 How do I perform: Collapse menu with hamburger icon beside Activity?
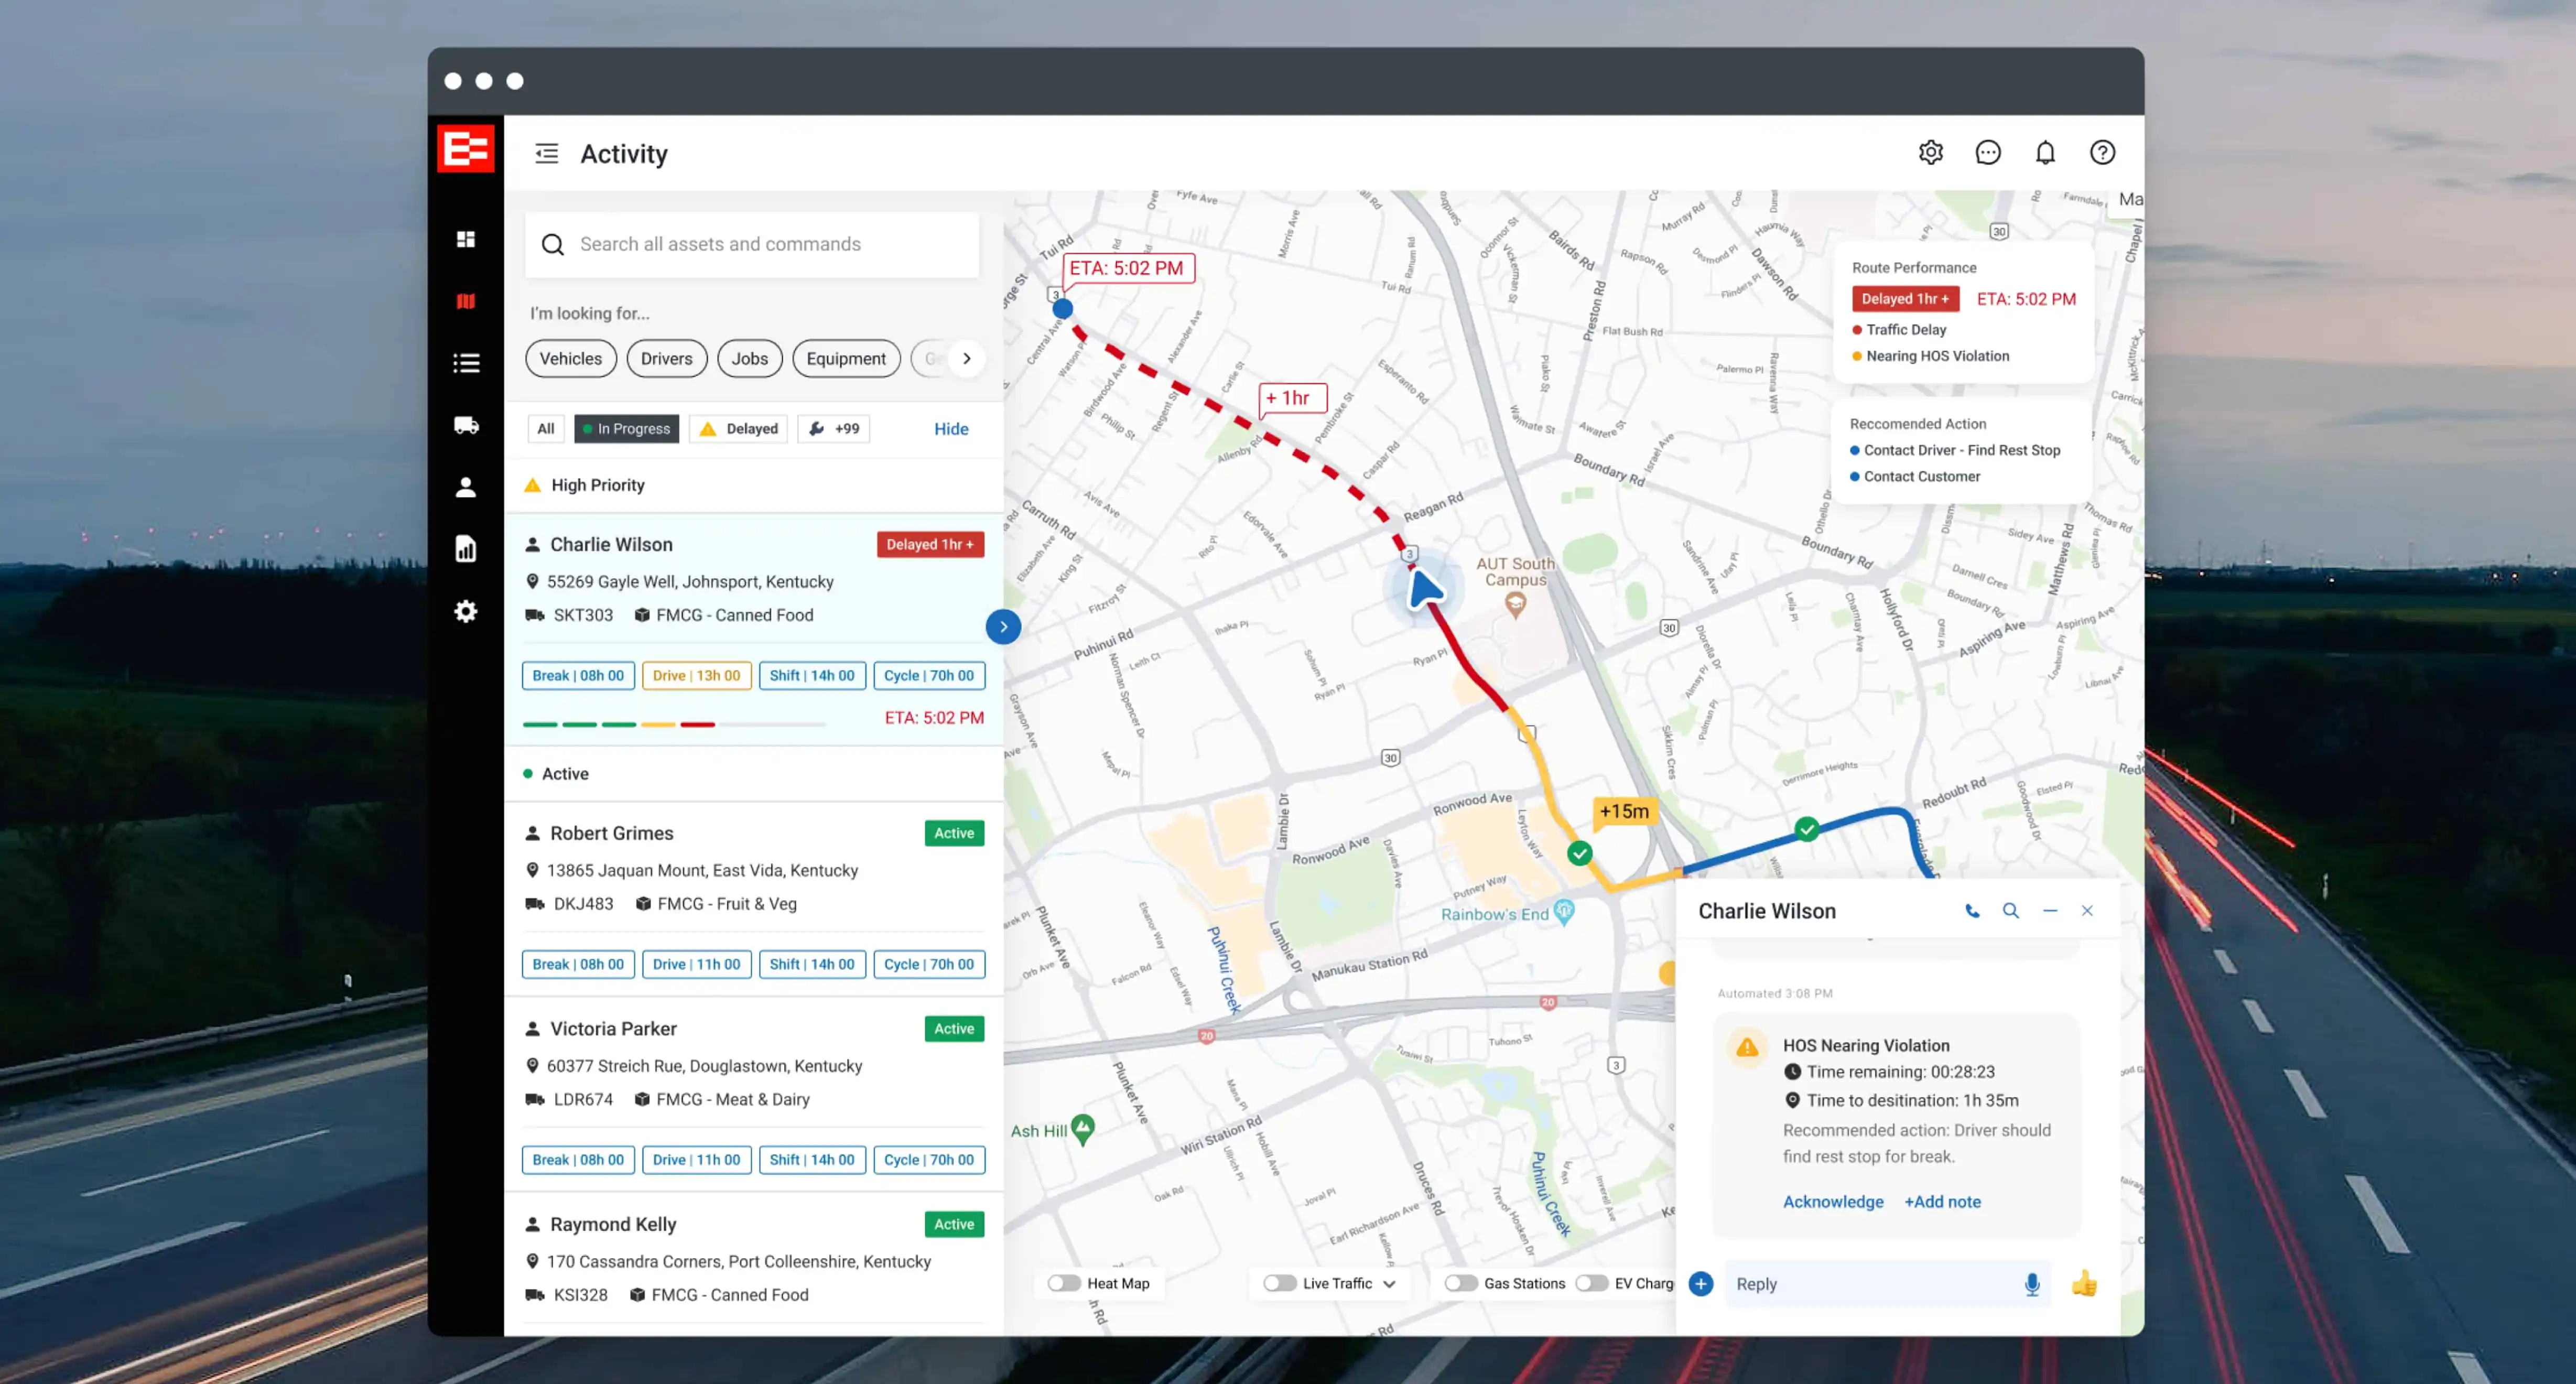[547, 153]
